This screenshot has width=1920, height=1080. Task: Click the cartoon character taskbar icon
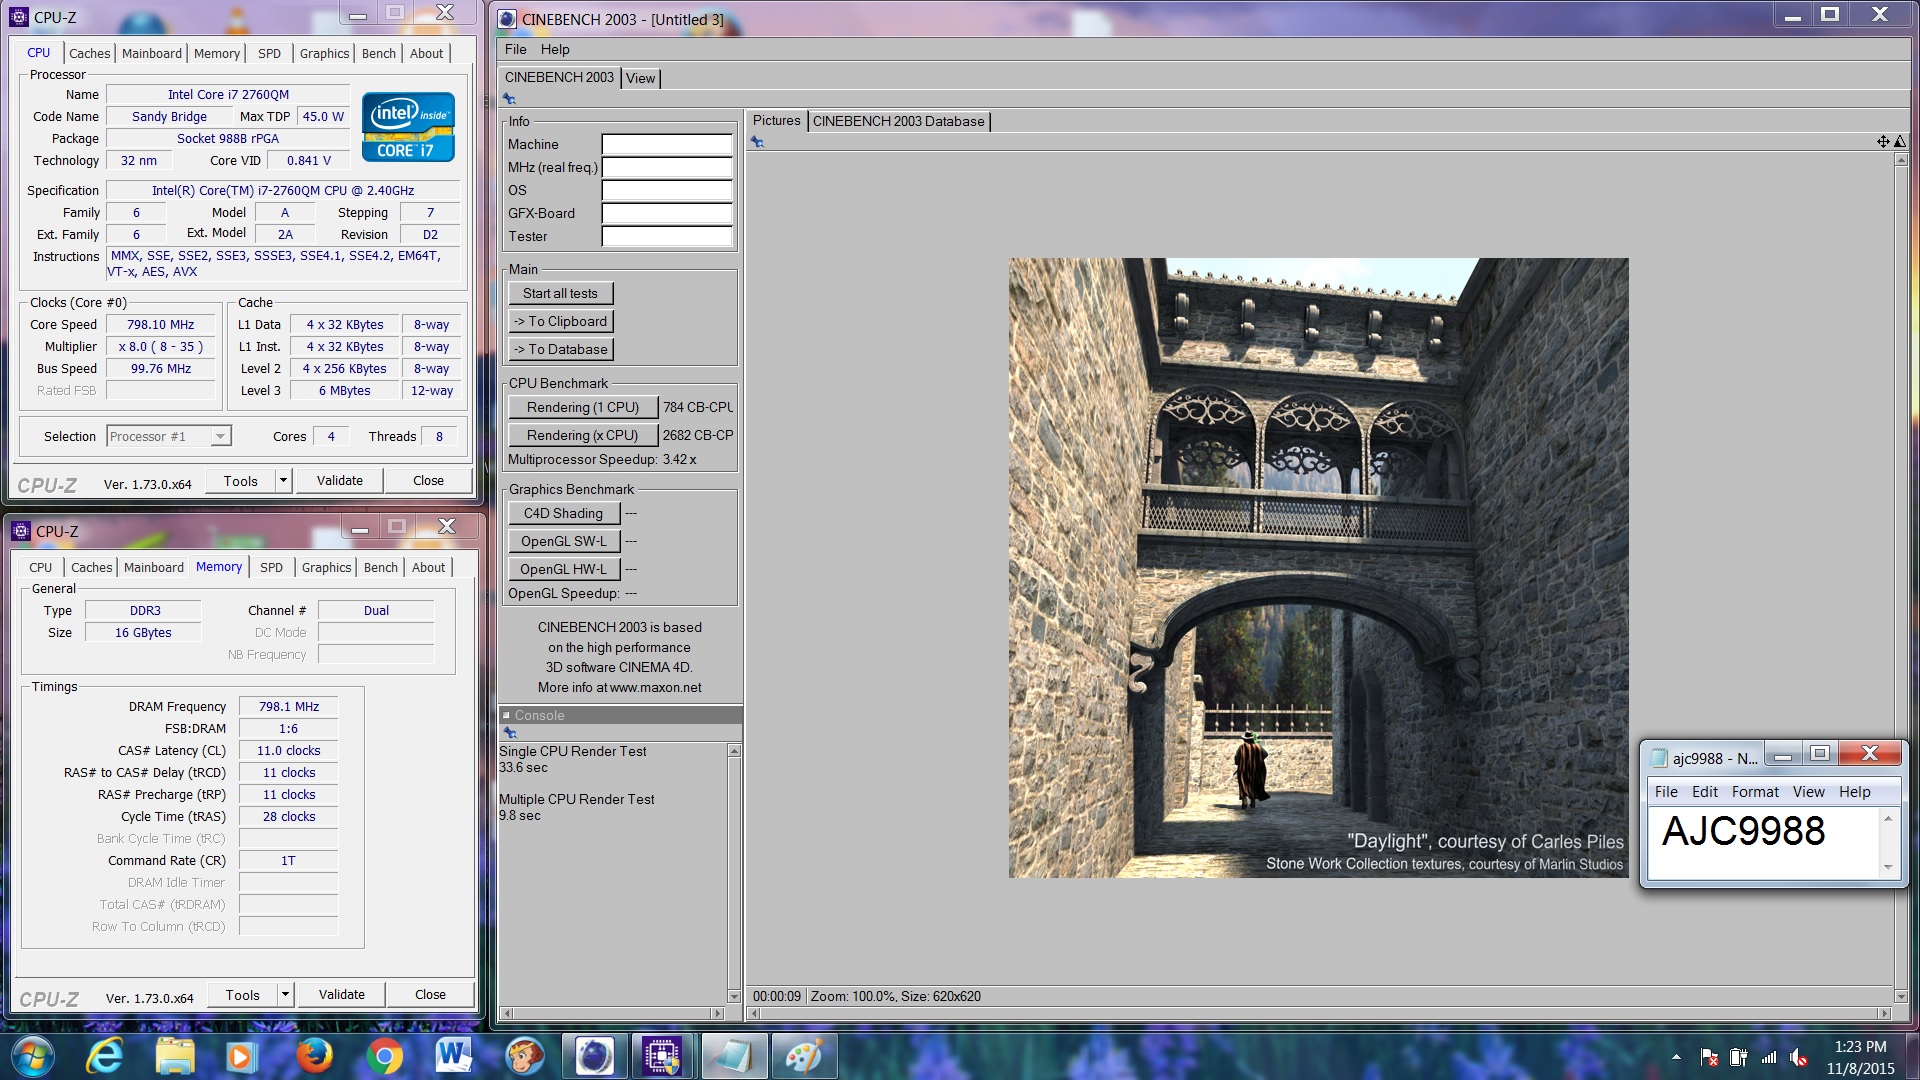coord(524,1056)
